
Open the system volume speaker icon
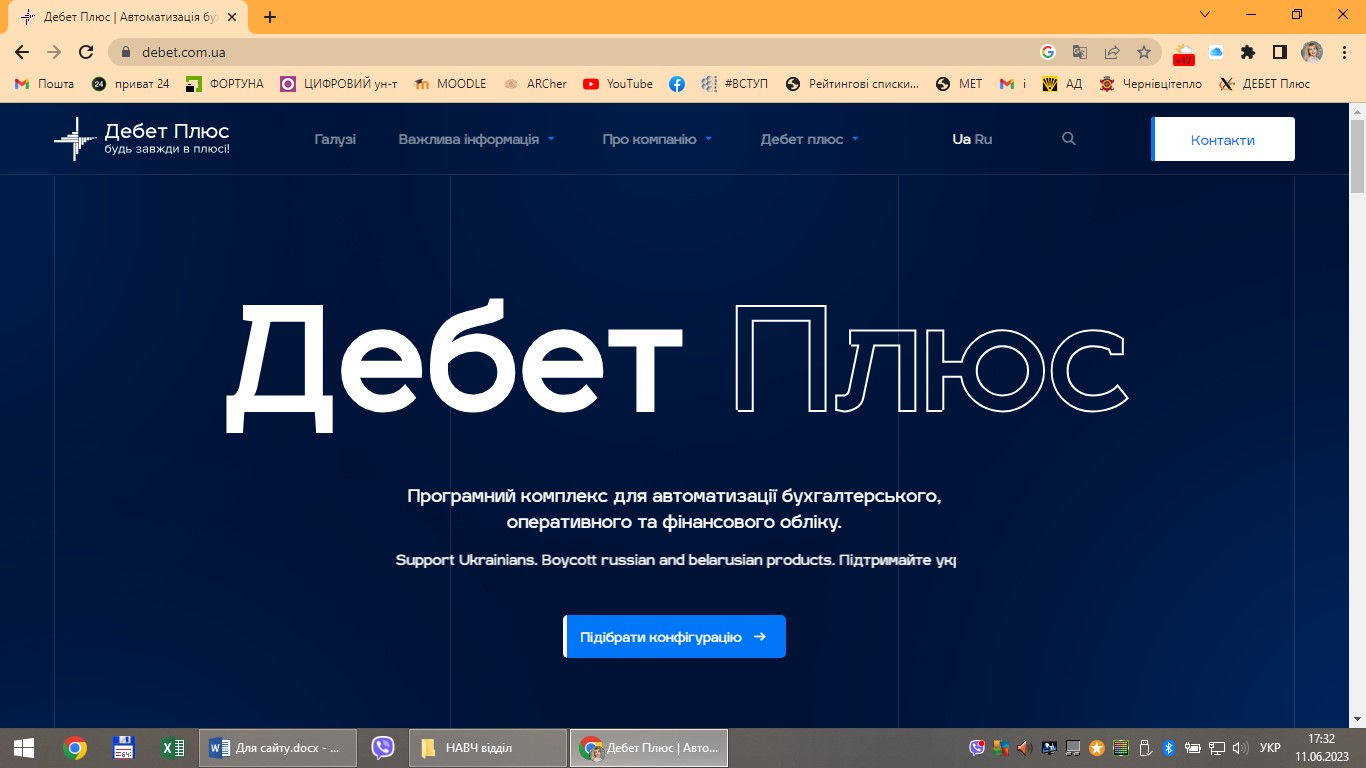(x=1241, y=748)
